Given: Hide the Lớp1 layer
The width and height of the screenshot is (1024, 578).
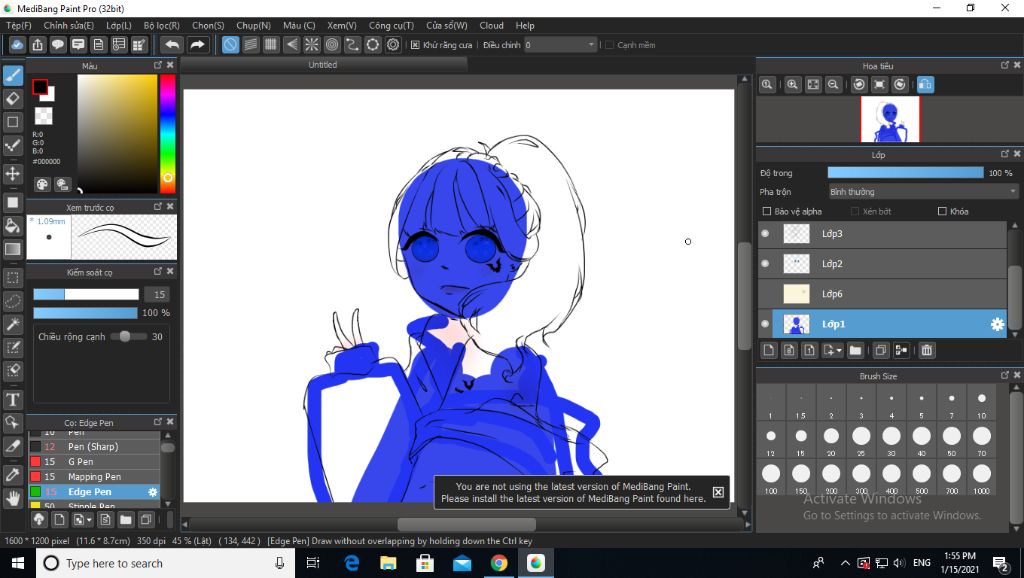Looking at the screenshot, I should coord(765,323).
